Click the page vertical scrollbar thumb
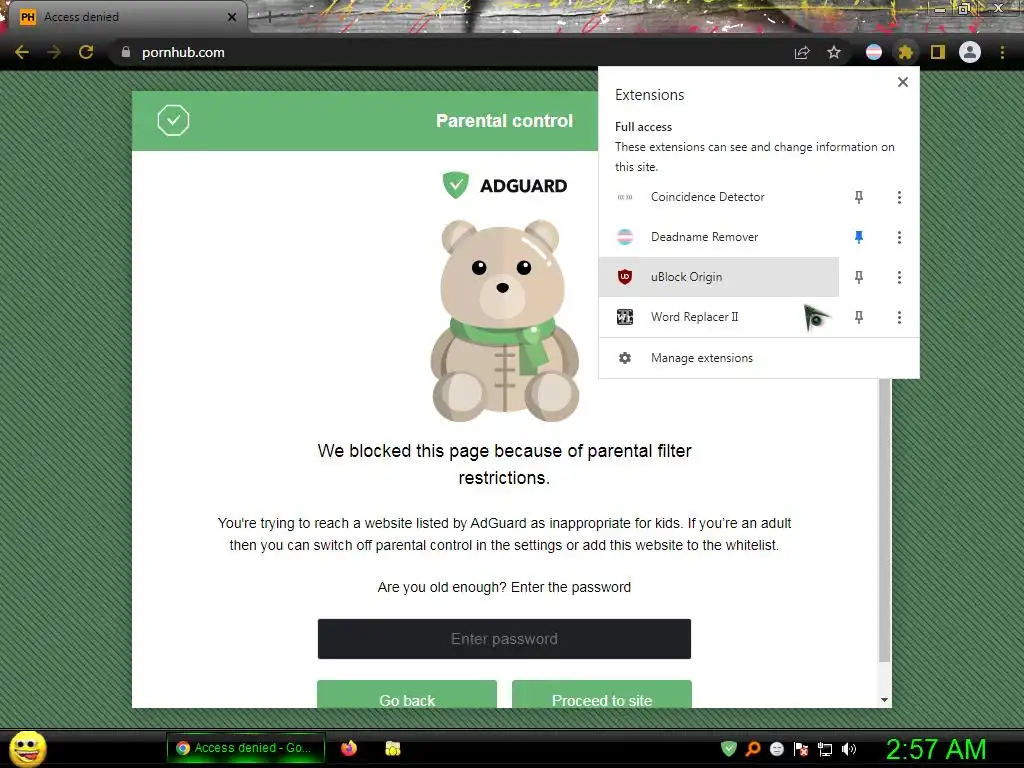Image resolution: width=1024 pixels, height=768 pixels. pyautogui.click(x=884, y=520)
